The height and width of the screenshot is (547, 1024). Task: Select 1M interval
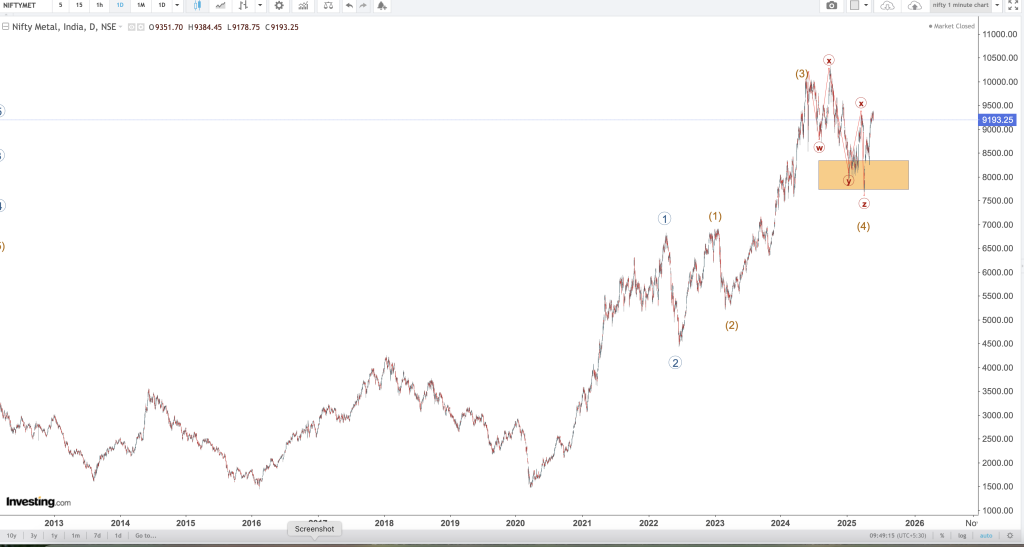[x=140, y=5]
